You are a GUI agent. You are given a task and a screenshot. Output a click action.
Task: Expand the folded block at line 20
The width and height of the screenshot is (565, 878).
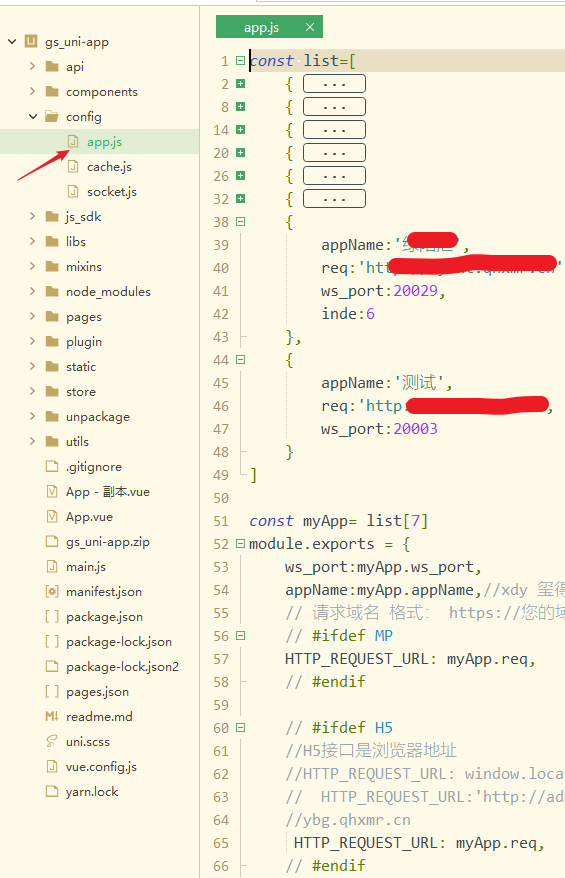[x=240, y=152]
